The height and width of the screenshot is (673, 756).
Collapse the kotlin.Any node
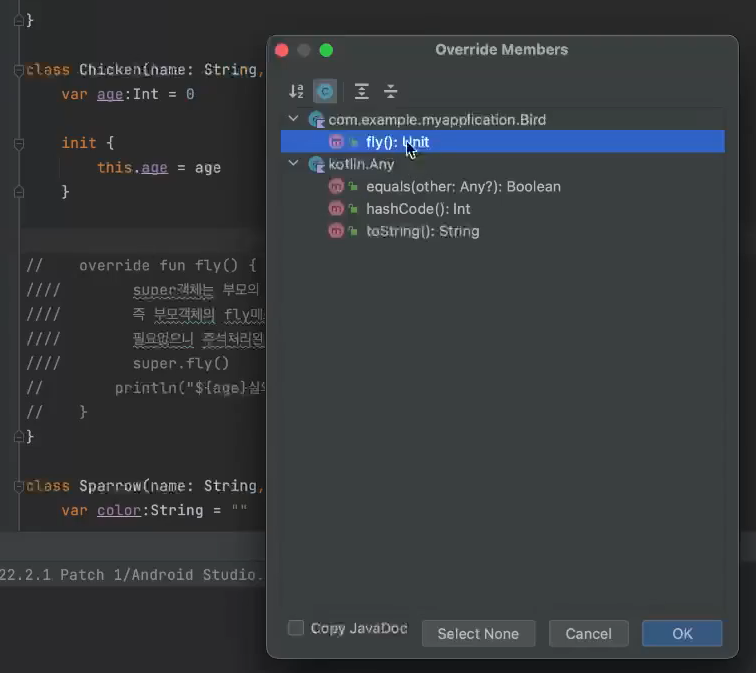coord(293,163)
